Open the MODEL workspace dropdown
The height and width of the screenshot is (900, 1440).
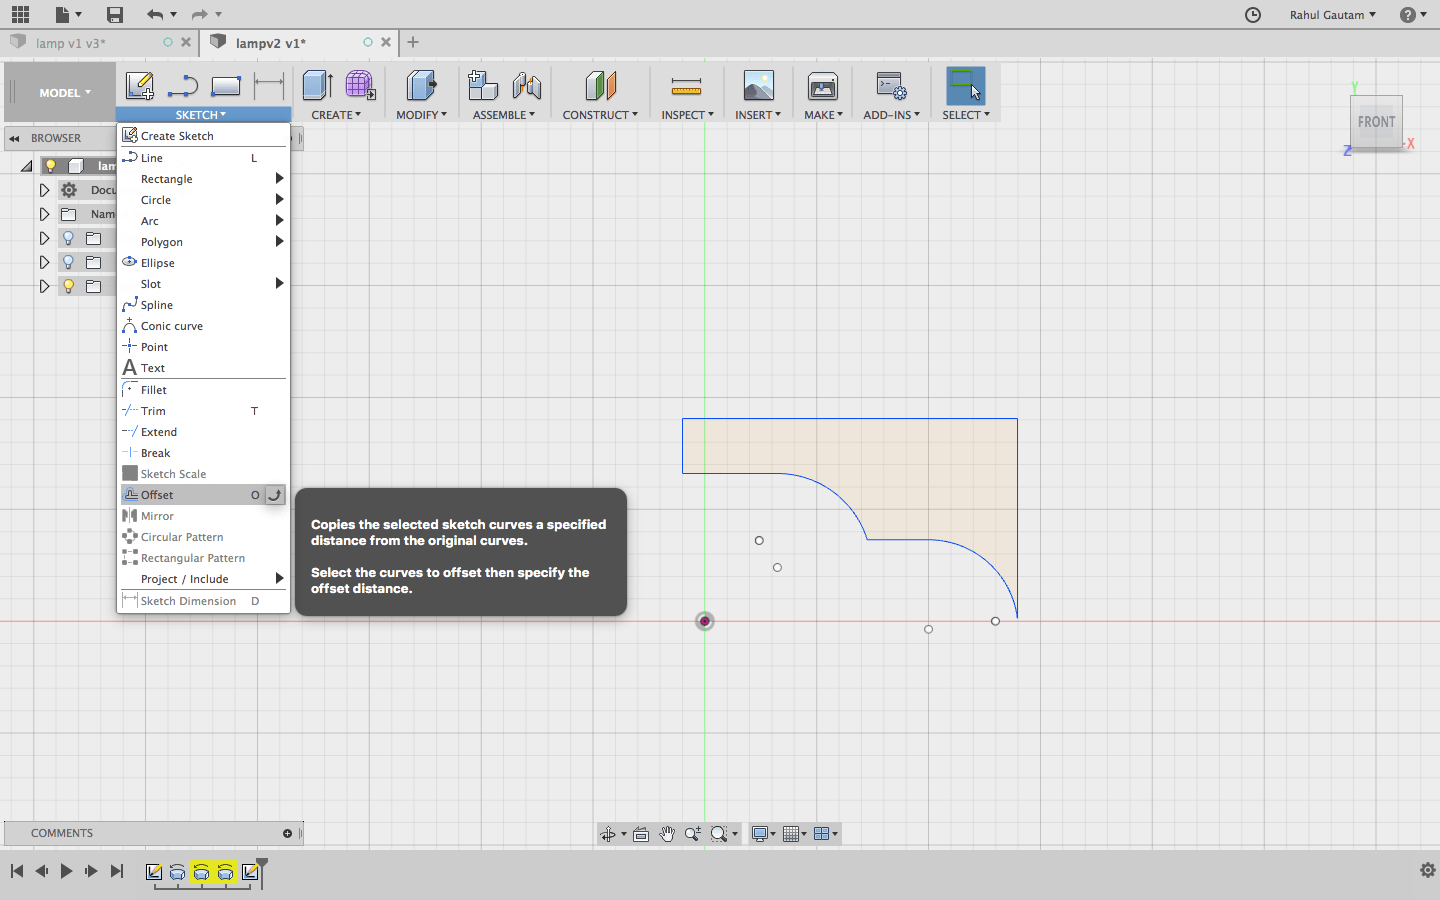pos(65,93)
